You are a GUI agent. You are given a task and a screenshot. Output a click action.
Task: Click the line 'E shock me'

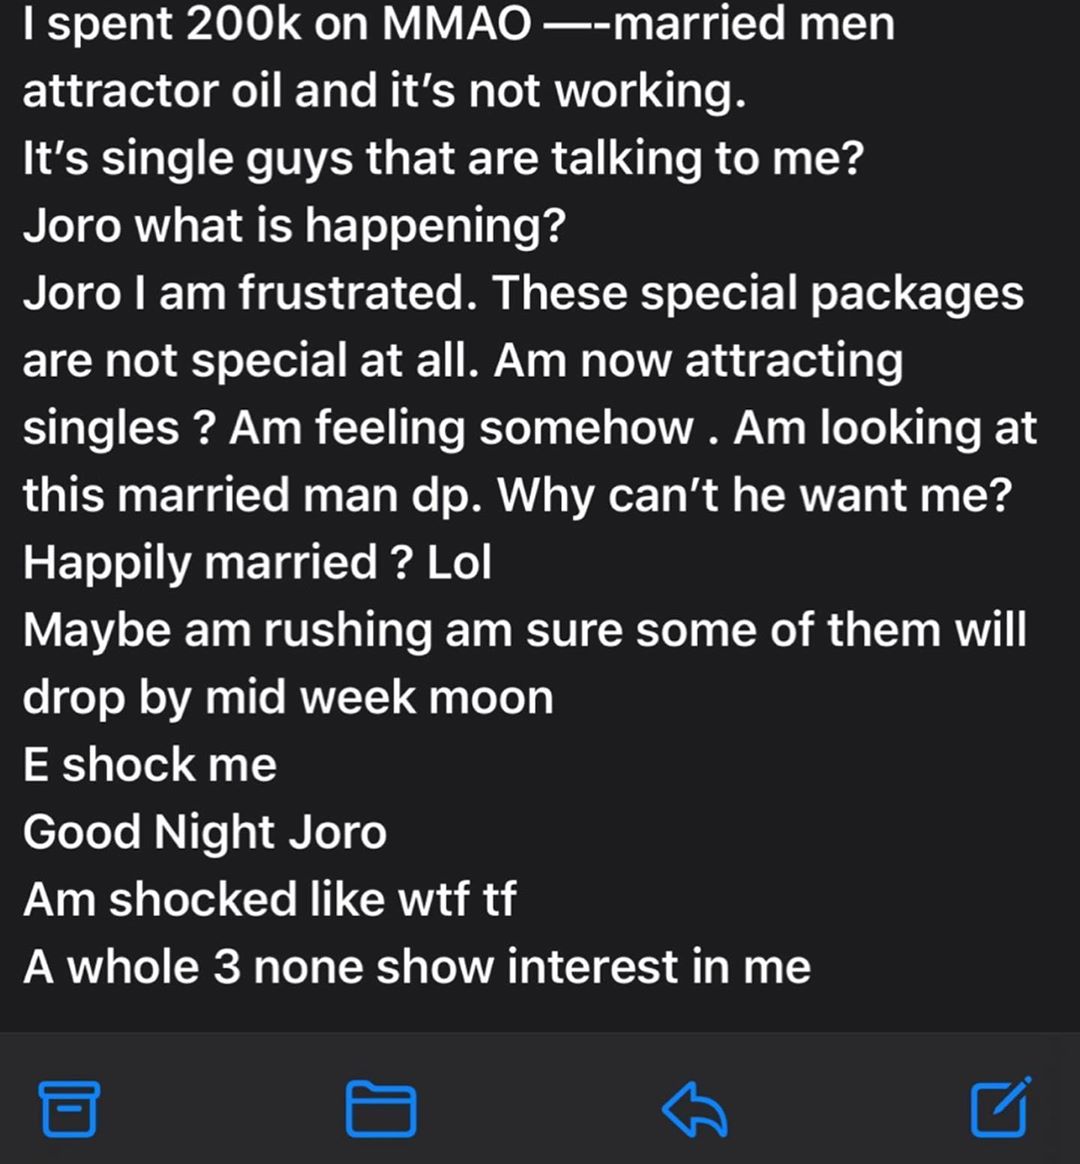[149, 765]
